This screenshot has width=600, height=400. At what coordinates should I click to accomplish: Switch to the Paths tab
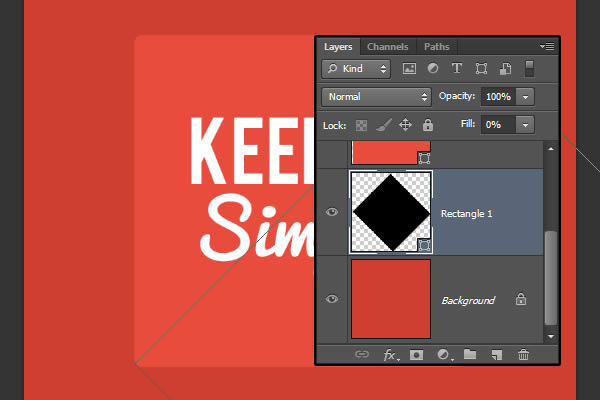[437, 47]
